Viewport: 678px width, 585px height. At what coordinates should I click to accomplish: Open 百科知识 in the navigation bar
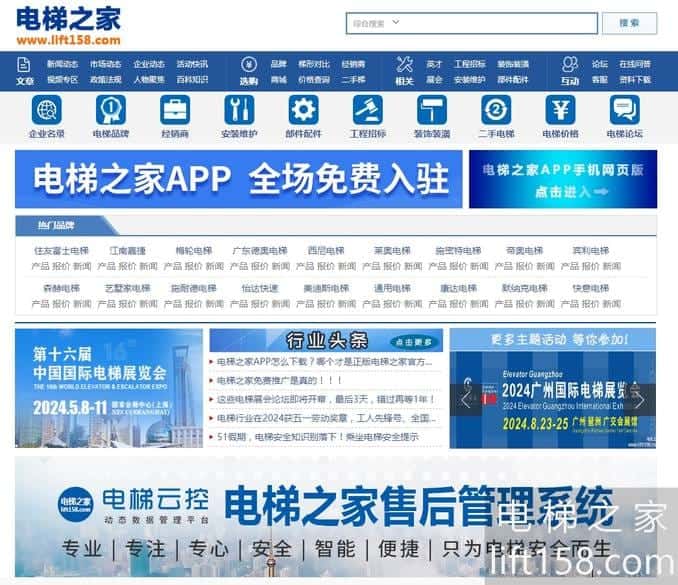[x=192, y=80]
